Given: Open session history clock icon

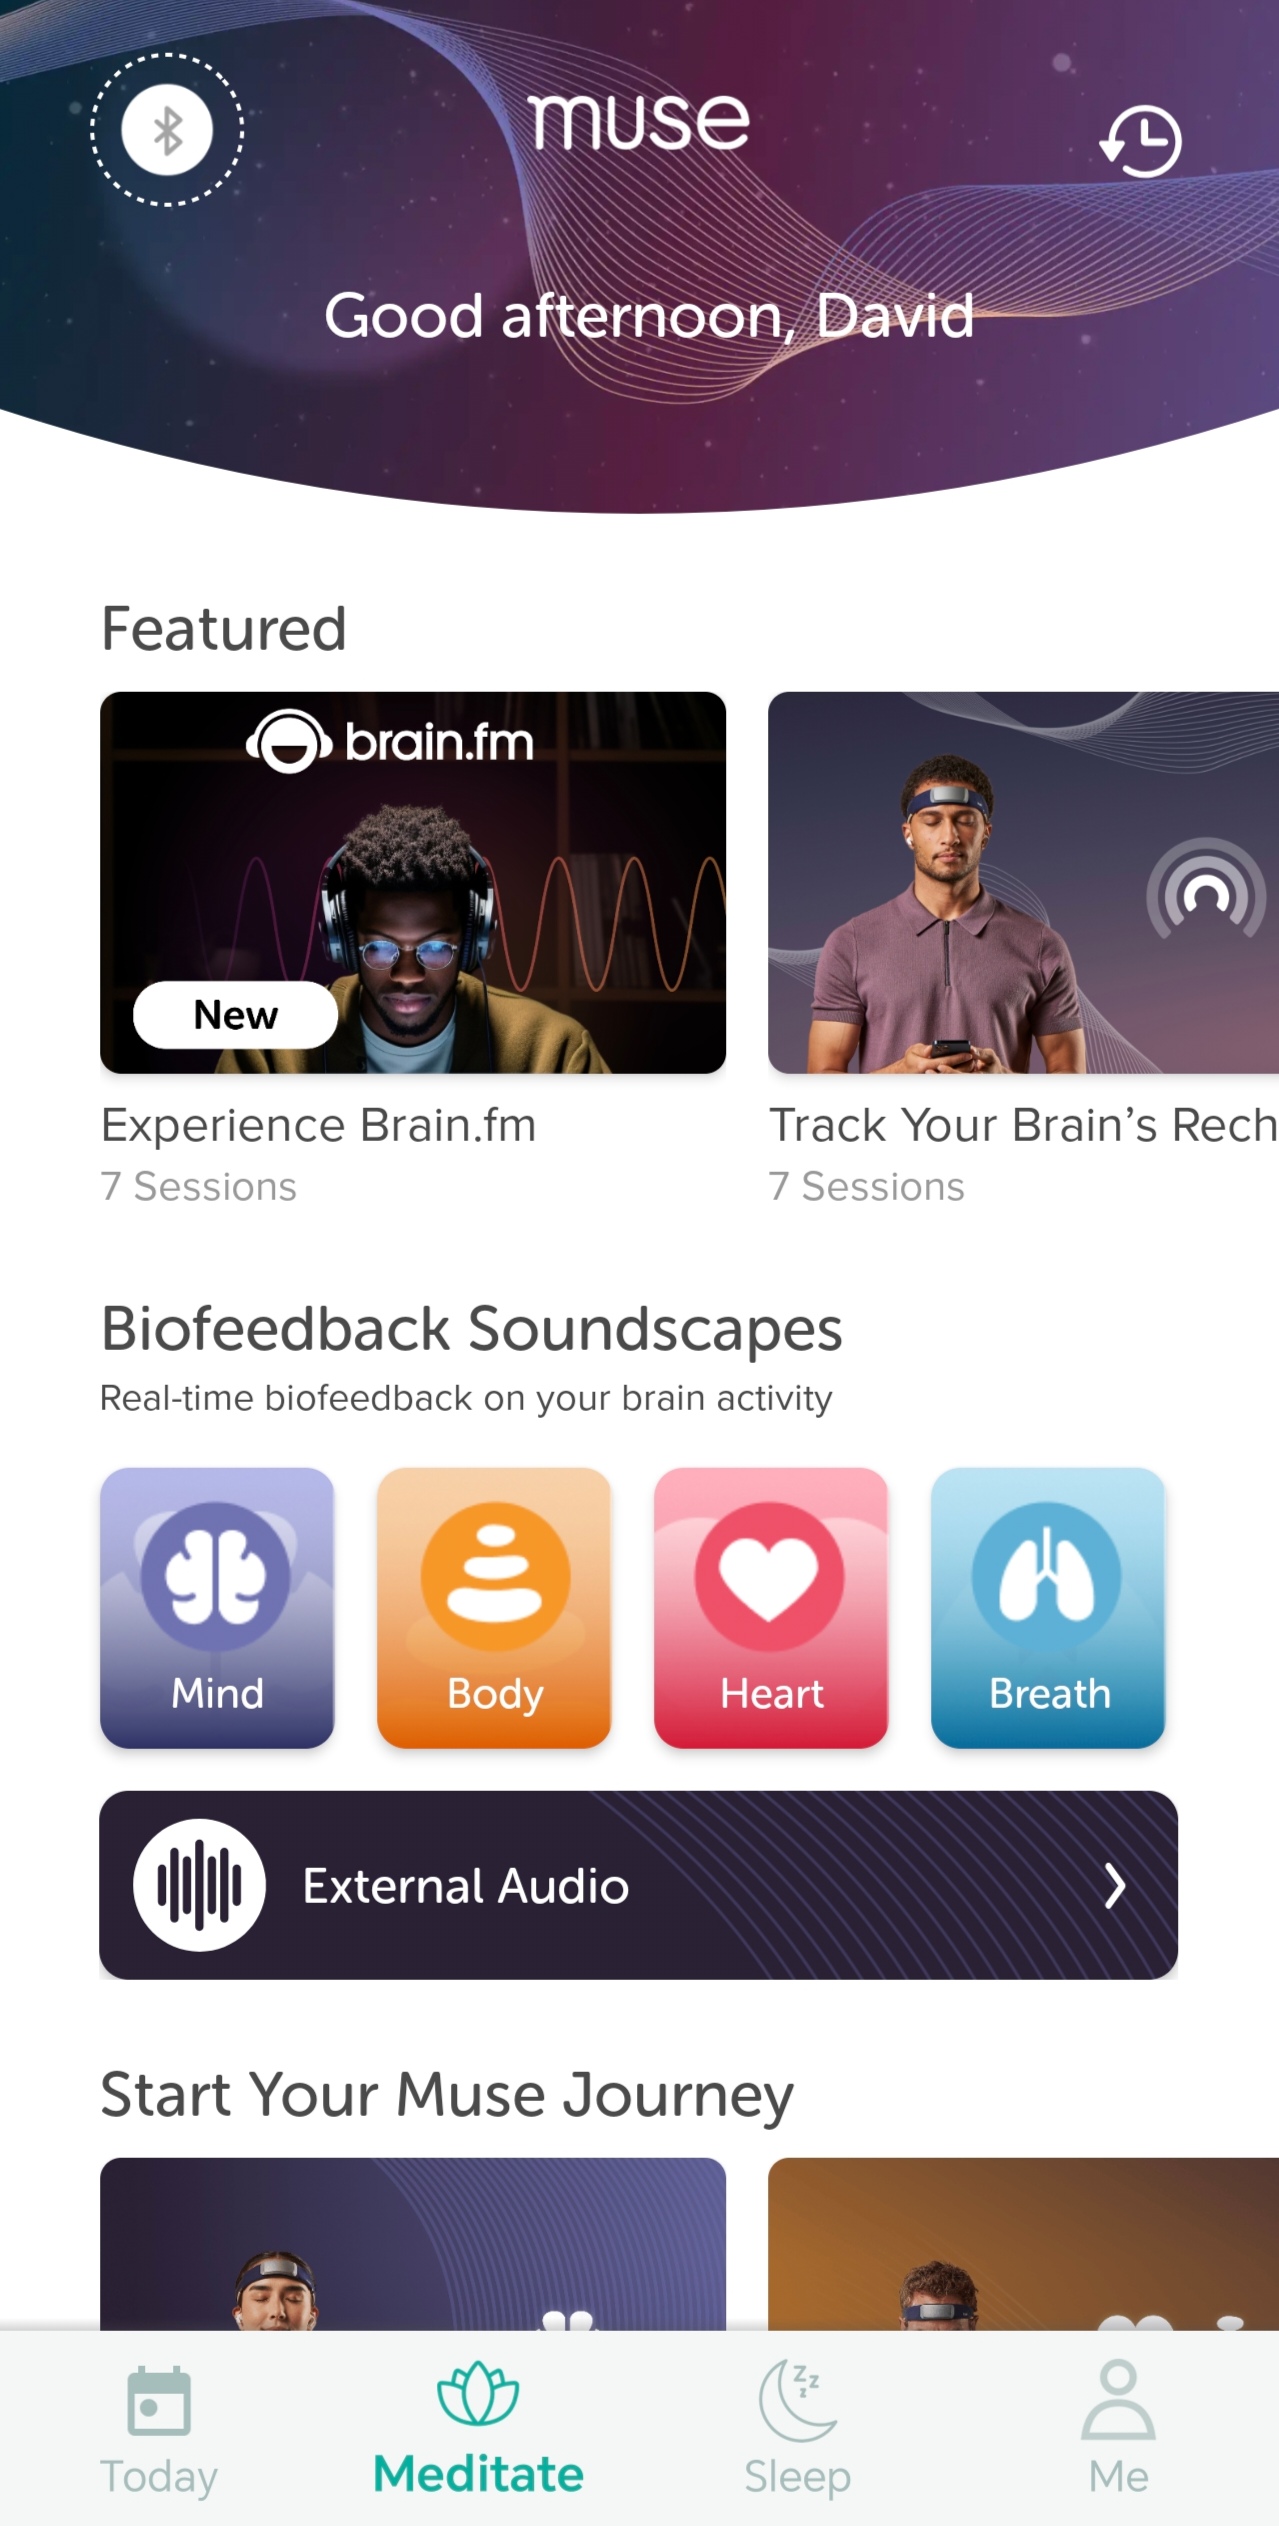Looking at the screenshot, I should click(x=1141, y=140).
